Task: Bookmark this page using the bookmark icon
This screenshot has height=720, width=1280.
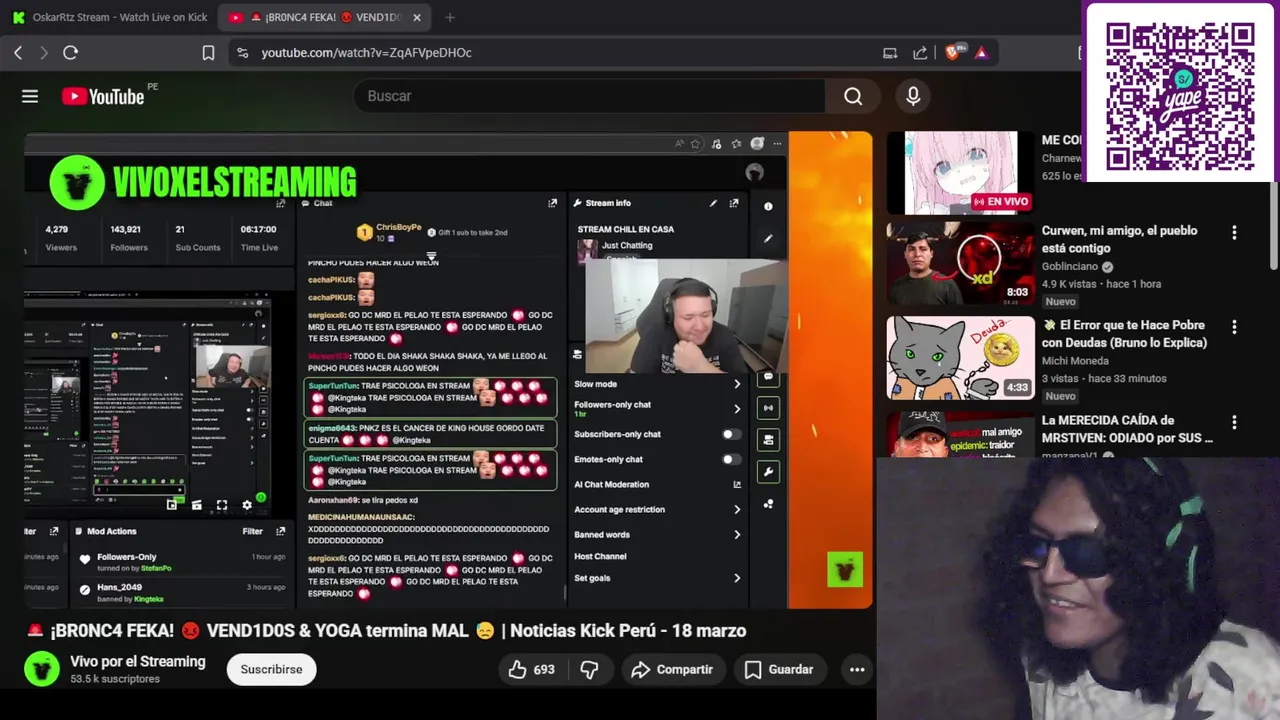Action: tap(208, 53)
